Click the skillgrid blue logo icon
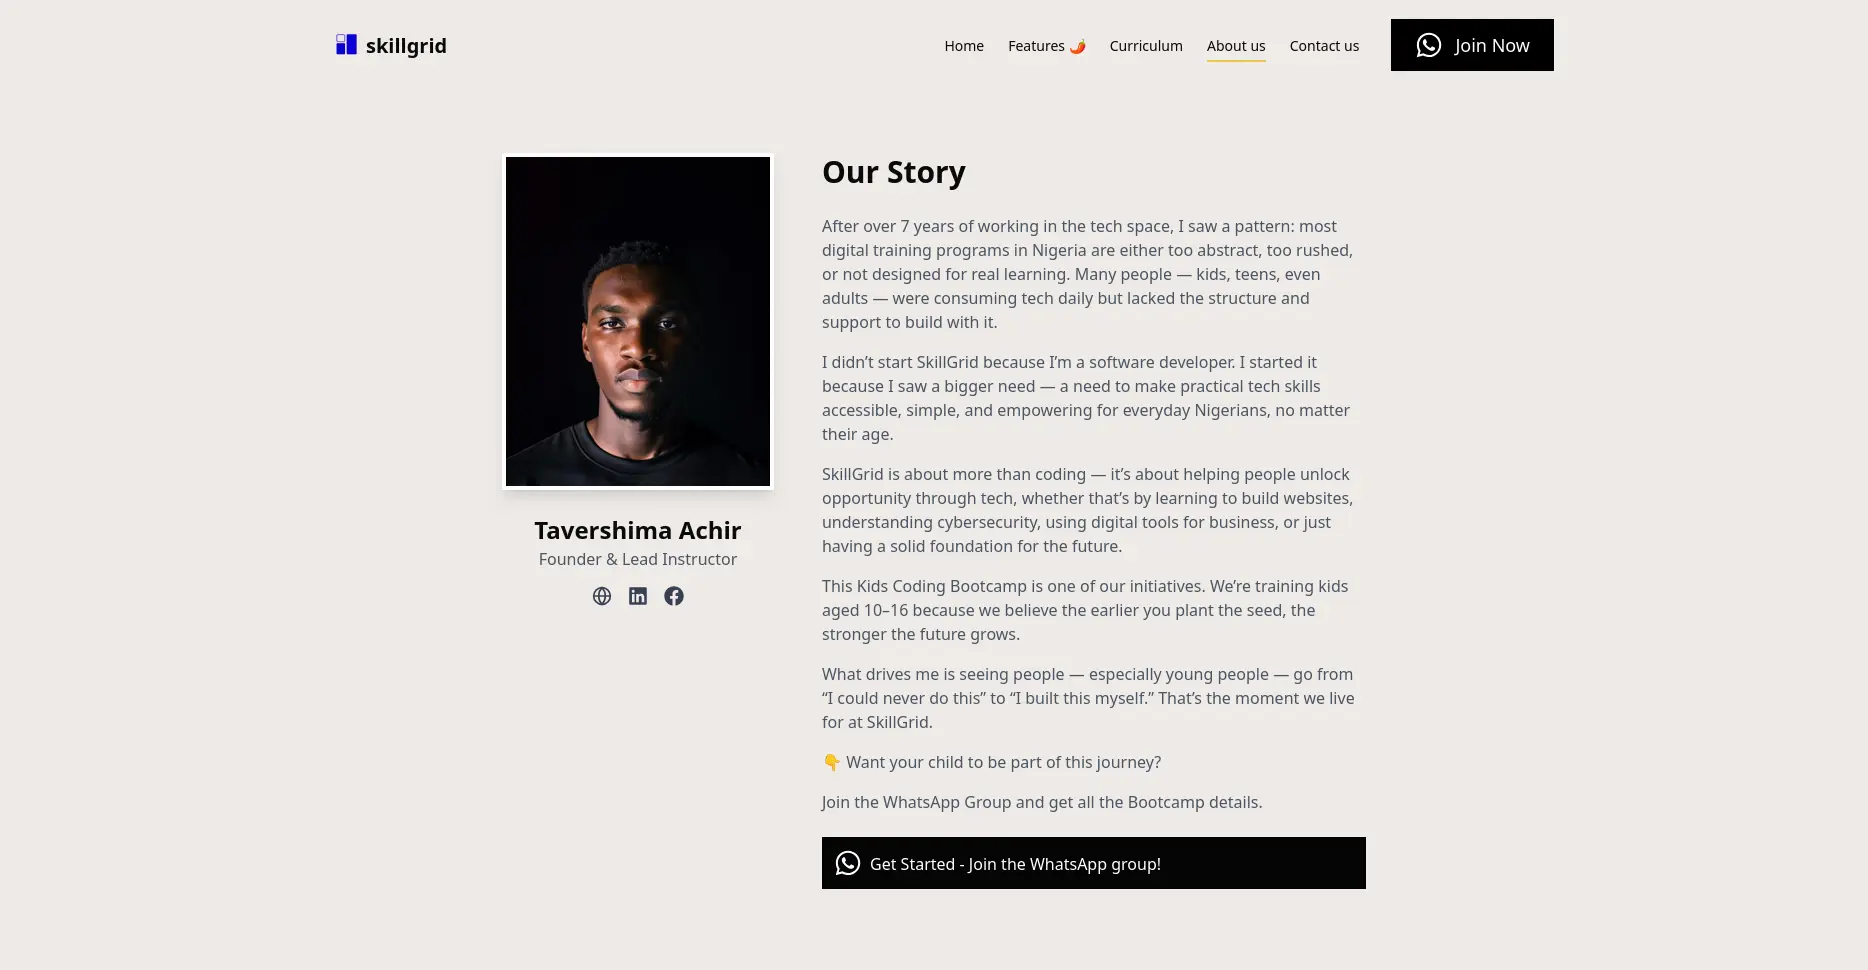1868x970 pixels. 346,45
